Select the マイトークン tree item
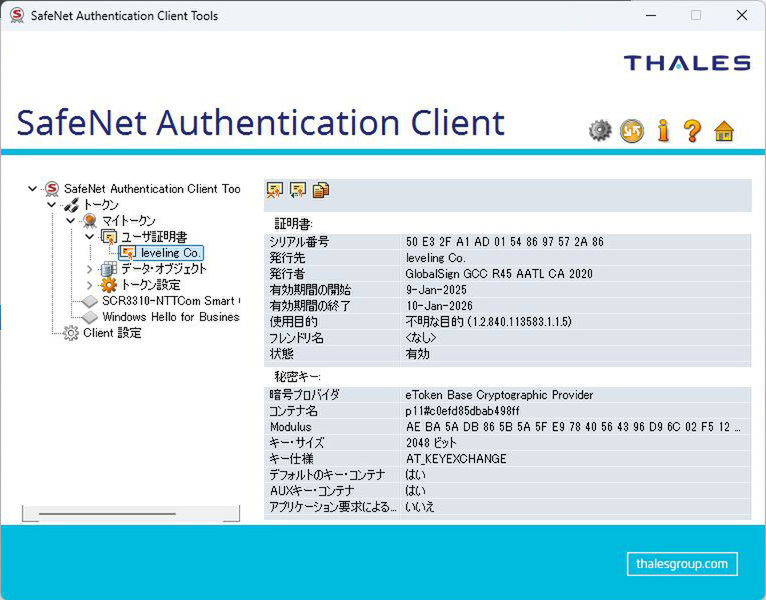The image size is (766, 600). [128, 221]
